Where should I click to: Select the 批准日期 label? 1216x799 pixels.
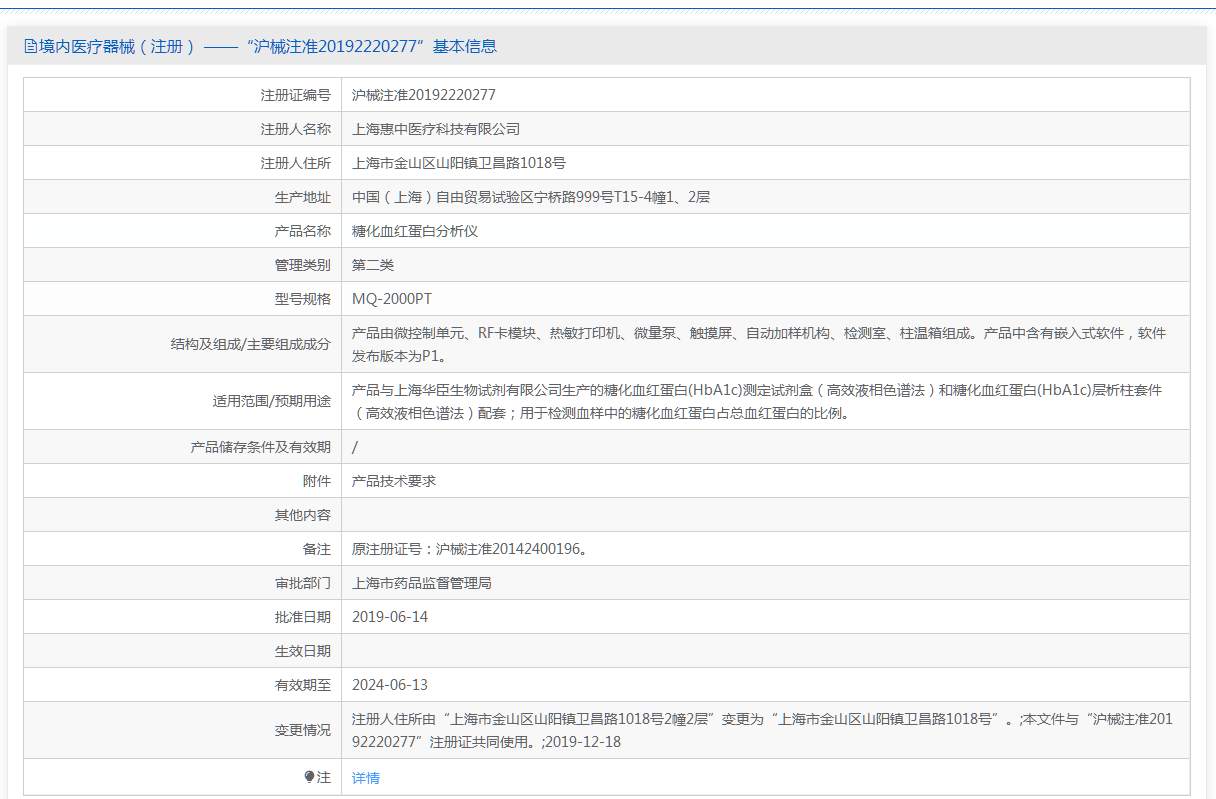[303, 617]
